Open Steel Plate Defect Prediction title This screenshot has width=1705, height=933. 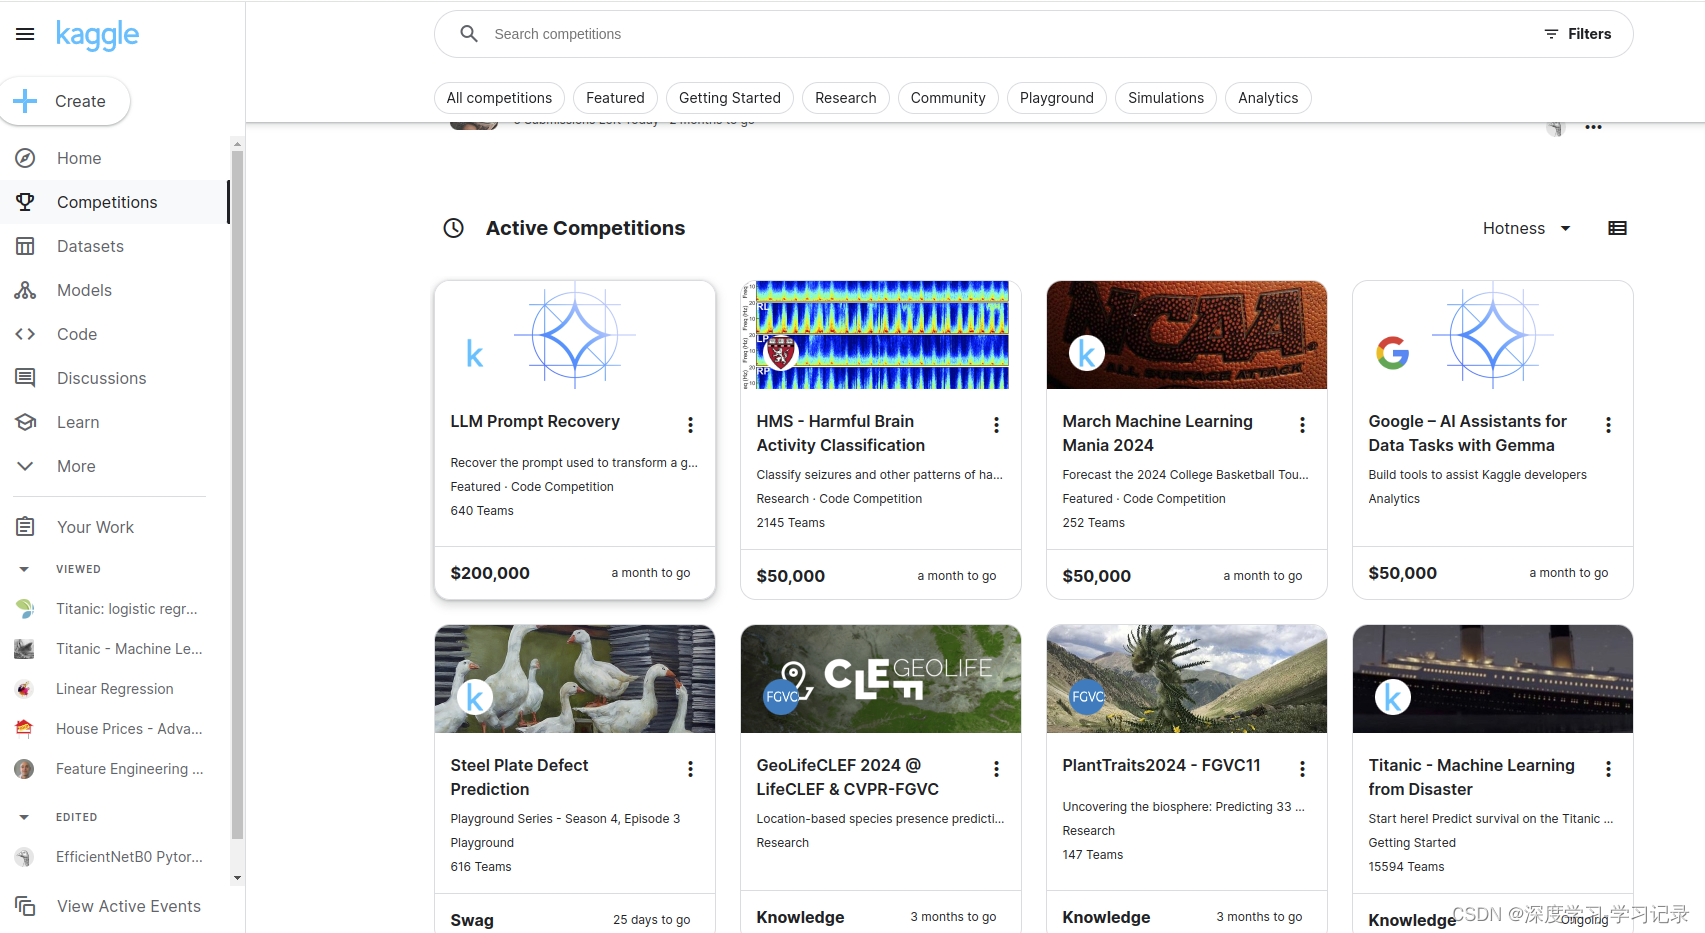(519, 777)
